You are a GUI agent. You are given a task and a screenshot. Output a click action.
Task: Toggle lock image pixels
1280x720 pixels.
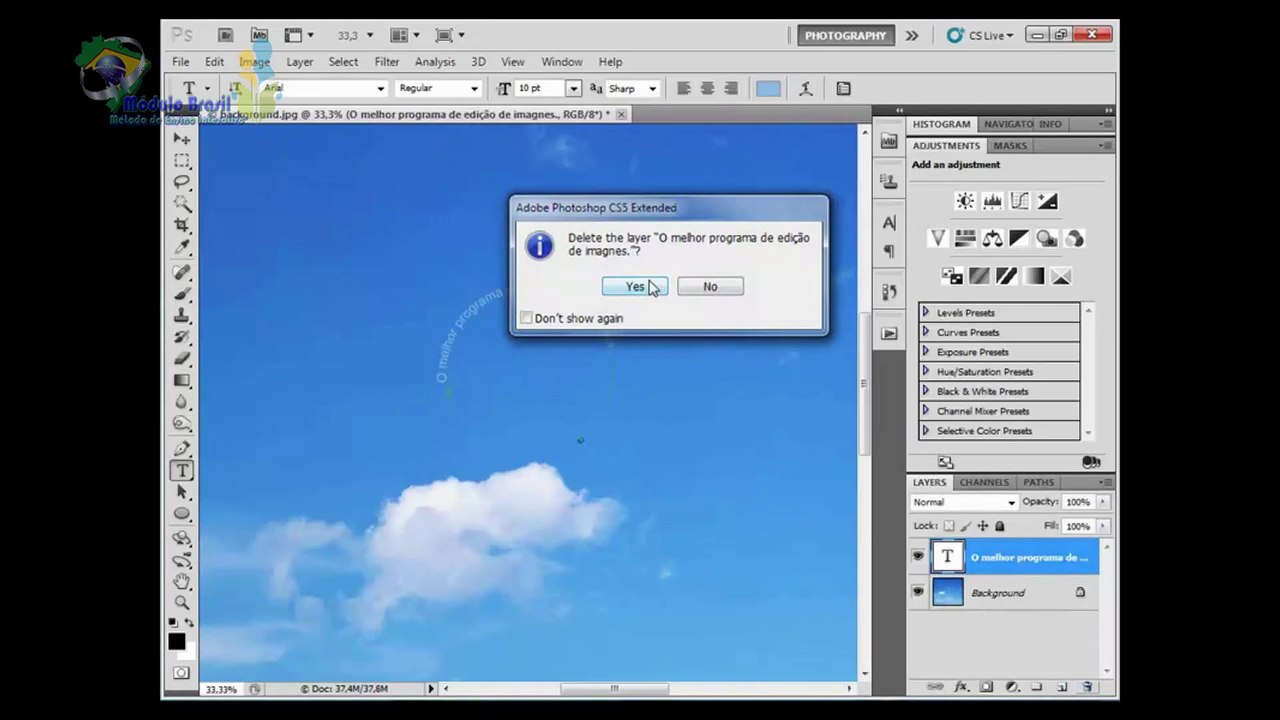966,526
